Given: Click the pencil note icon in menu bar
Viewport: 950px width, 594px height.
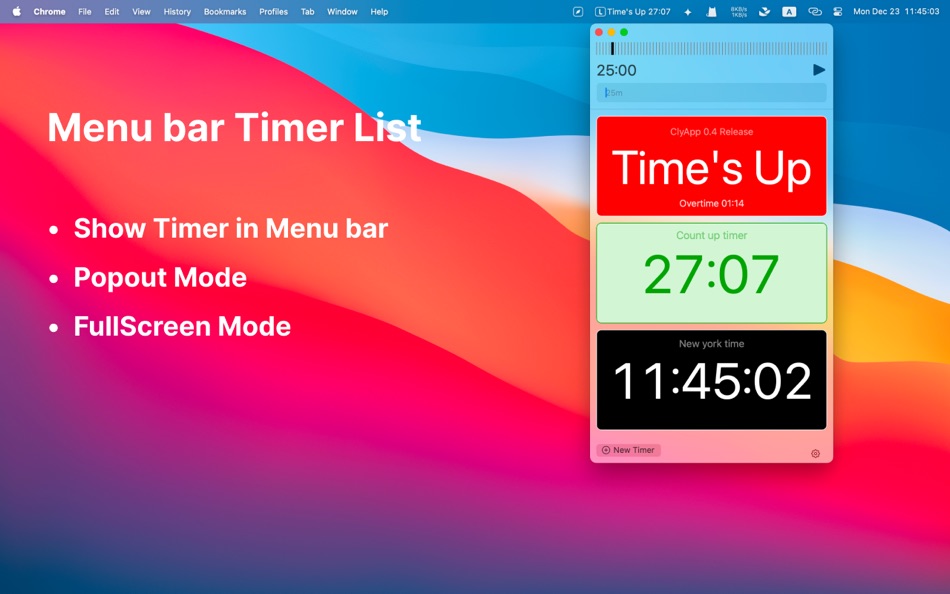Looking at the screenshot, I should pyautogui.click(x=578, y=12).
